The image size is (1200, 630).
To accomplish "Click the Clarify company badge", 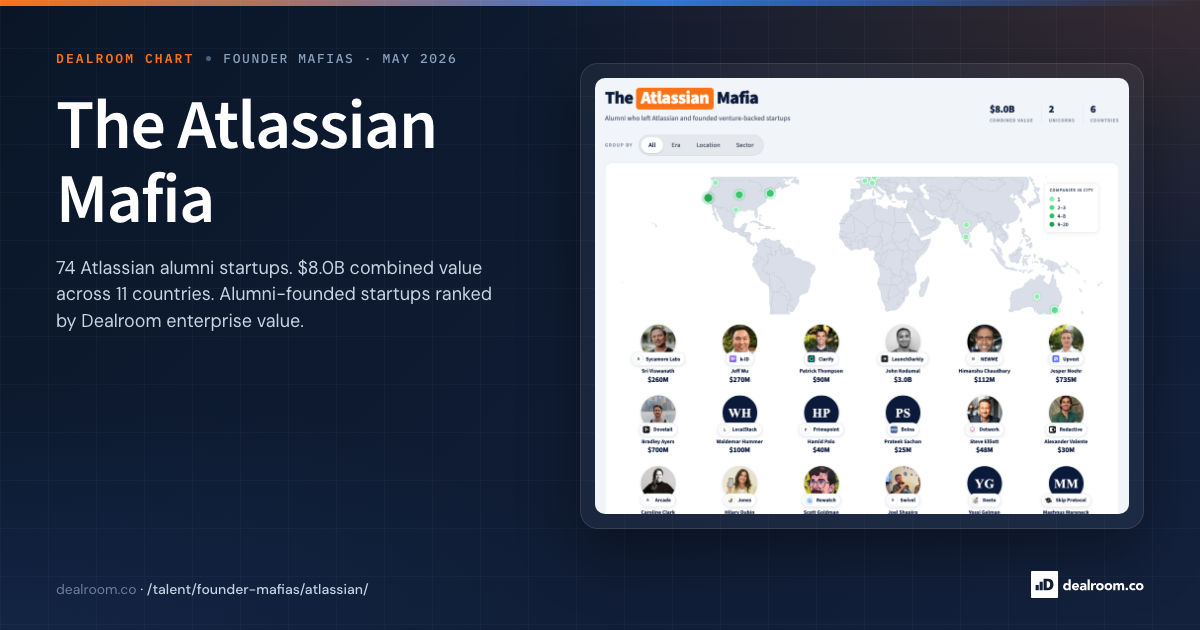I will pyautogui.click(x=821, y=358).
